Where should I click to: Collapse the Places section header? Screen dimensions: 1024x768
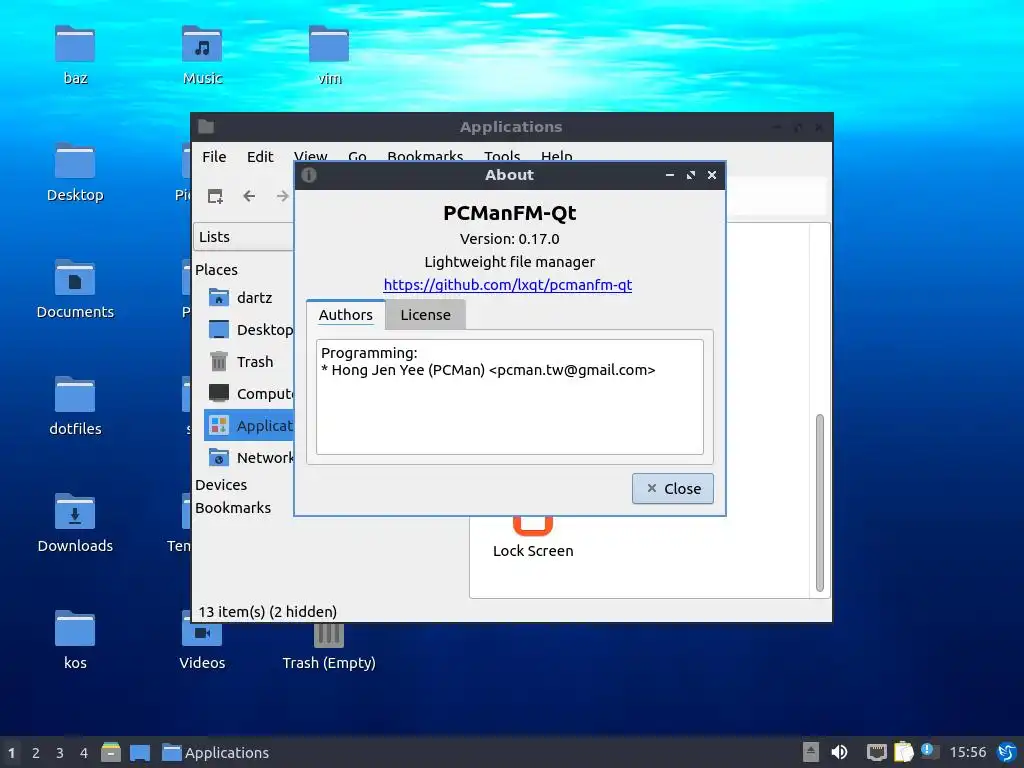pyautogui.click(x=216, y=270)
